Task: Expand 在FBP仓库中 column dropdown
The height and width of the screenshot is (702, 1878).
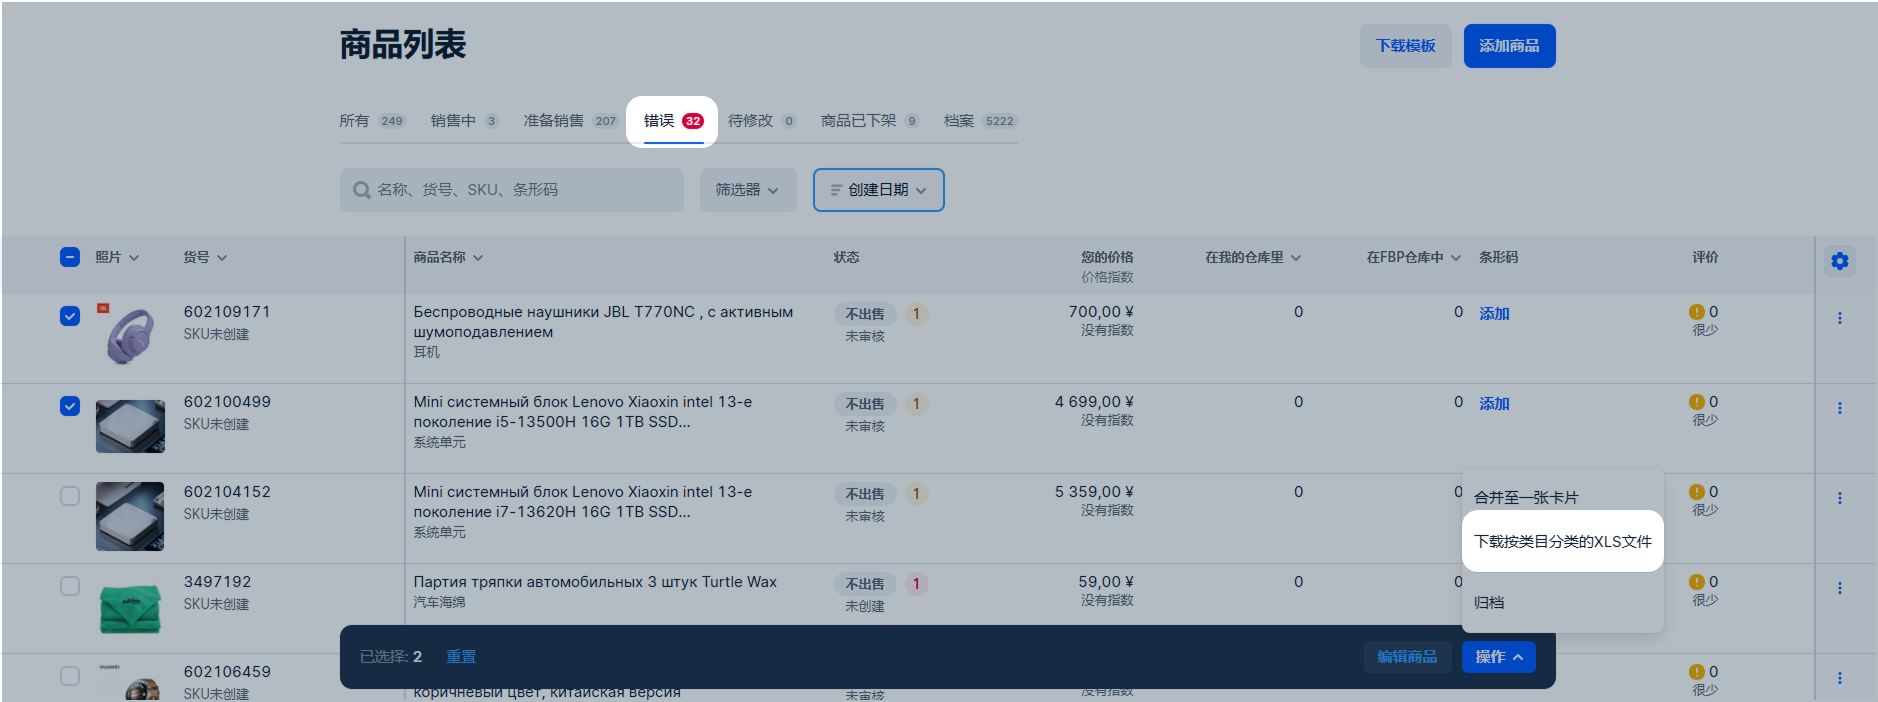Action: coord(1456,258)
